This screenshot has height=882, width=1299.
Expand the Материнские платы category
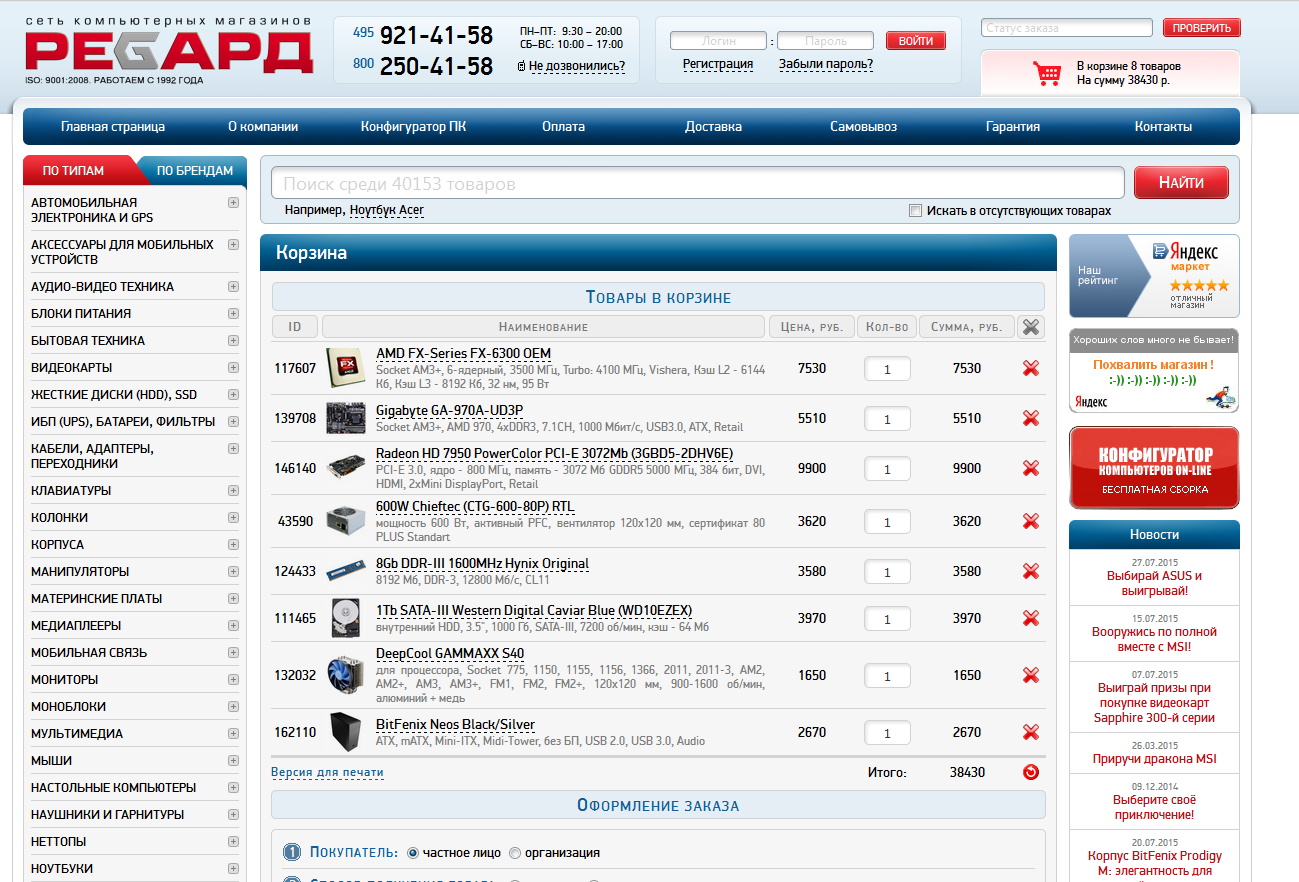point(233,598)
